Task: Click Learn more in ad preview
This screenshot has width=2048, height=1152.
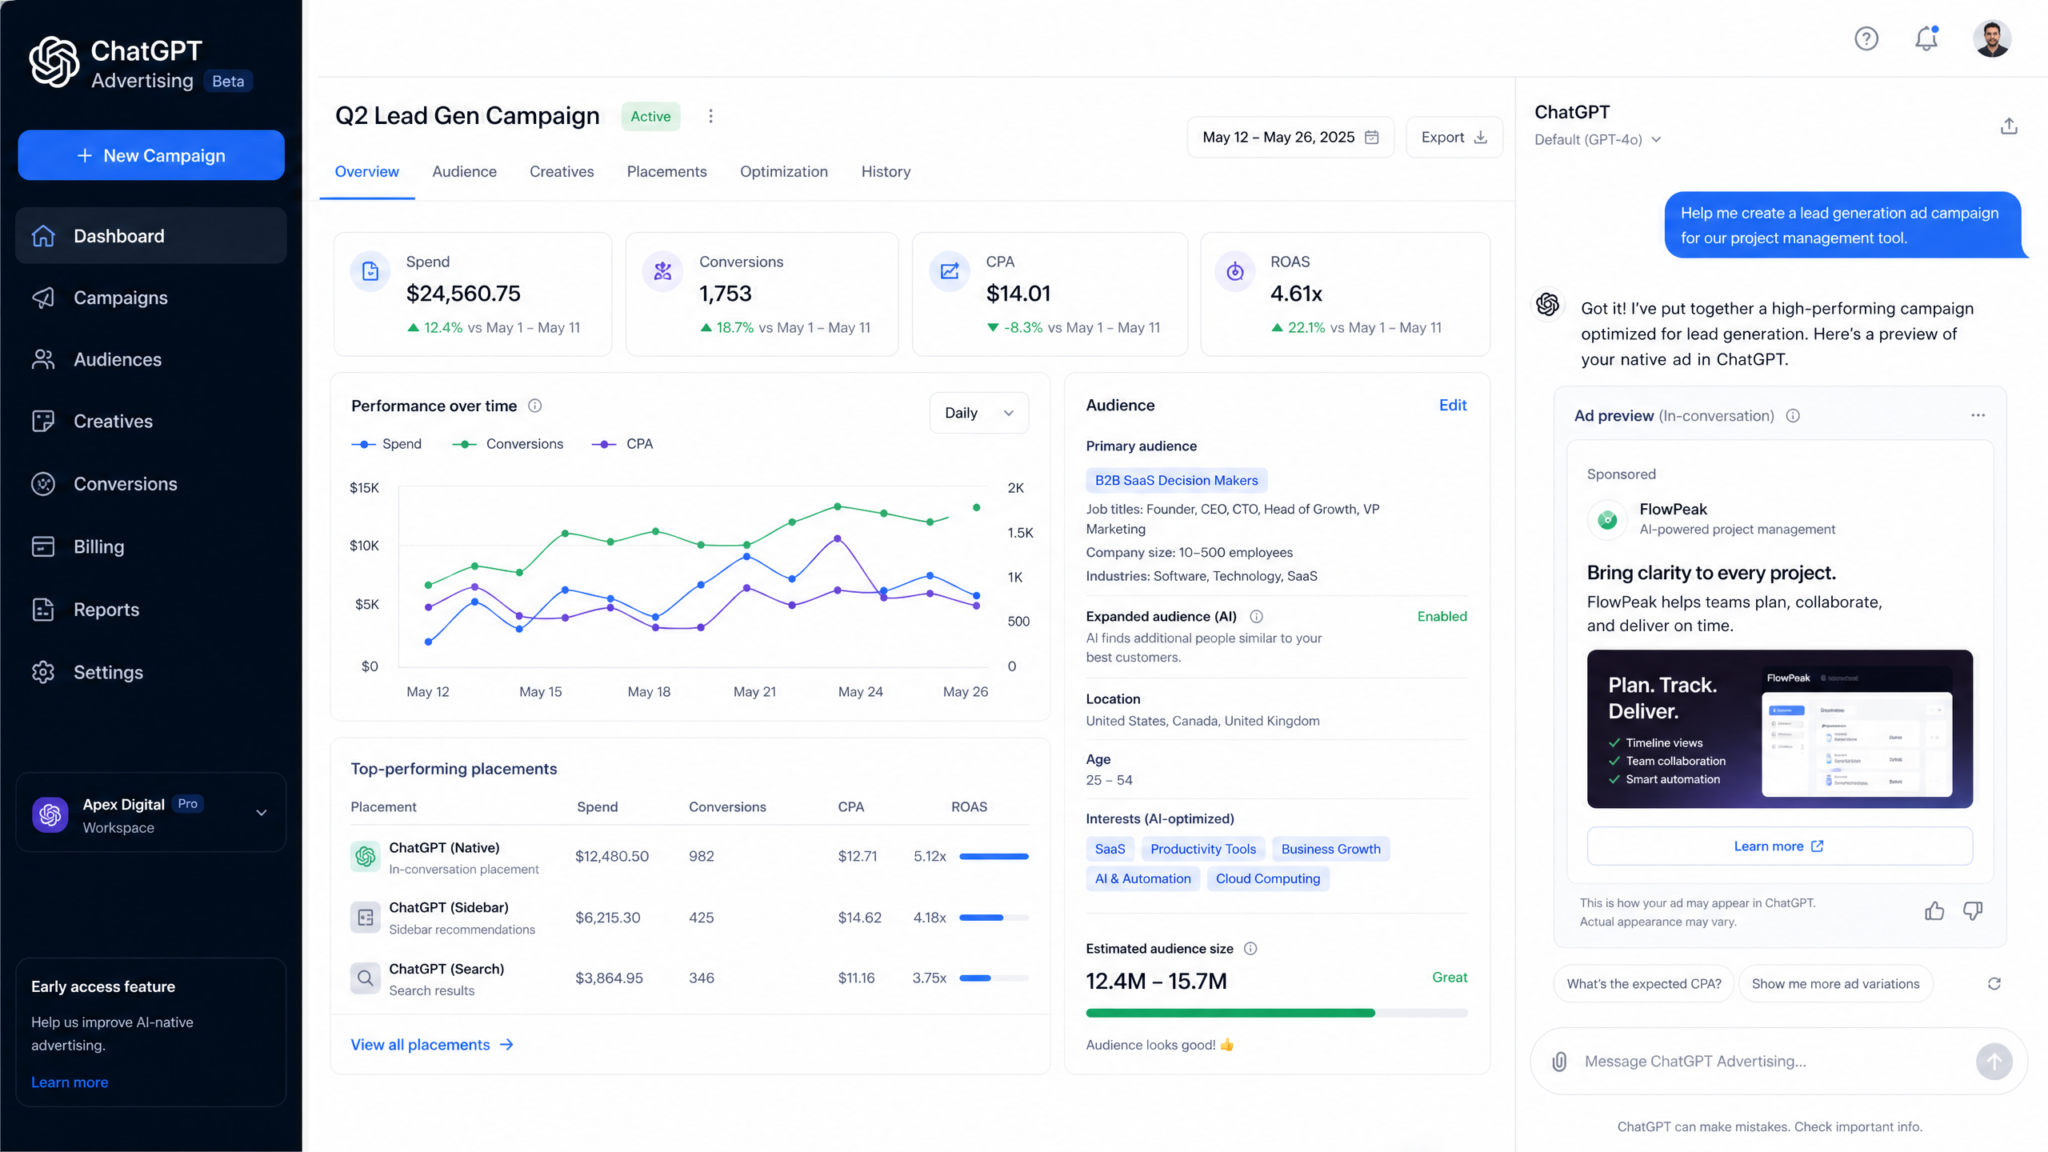Action: pos(1779,846)
